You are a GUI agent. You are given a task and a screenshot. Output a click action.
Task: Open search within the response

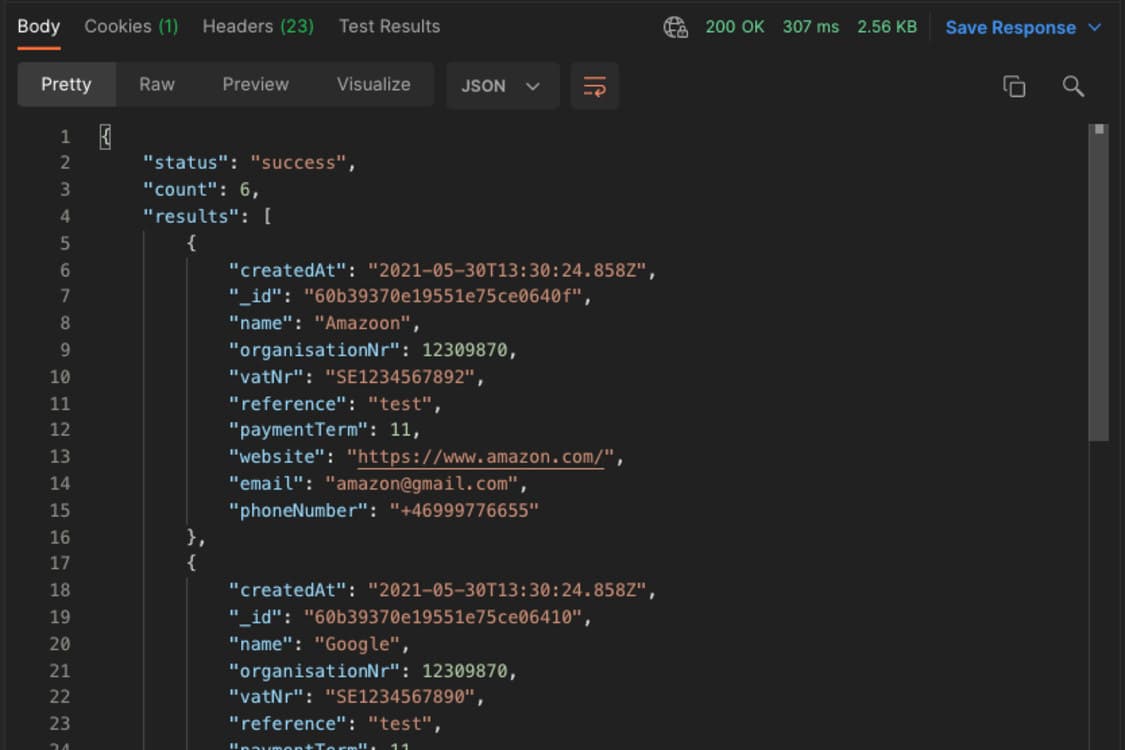(x=1073, y=87)
